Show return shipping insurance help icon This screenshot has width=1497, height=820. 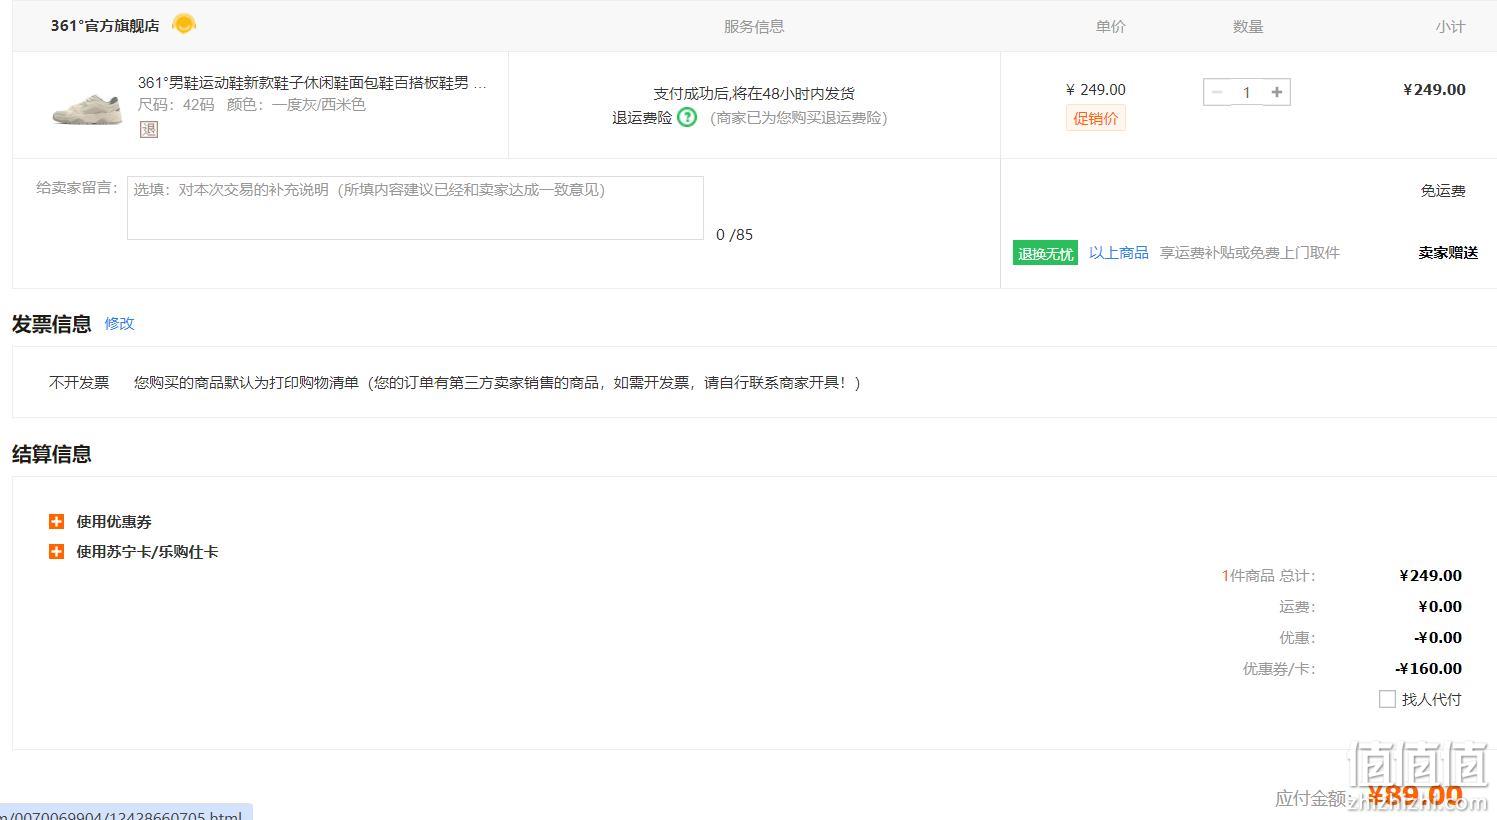(687, 117)
